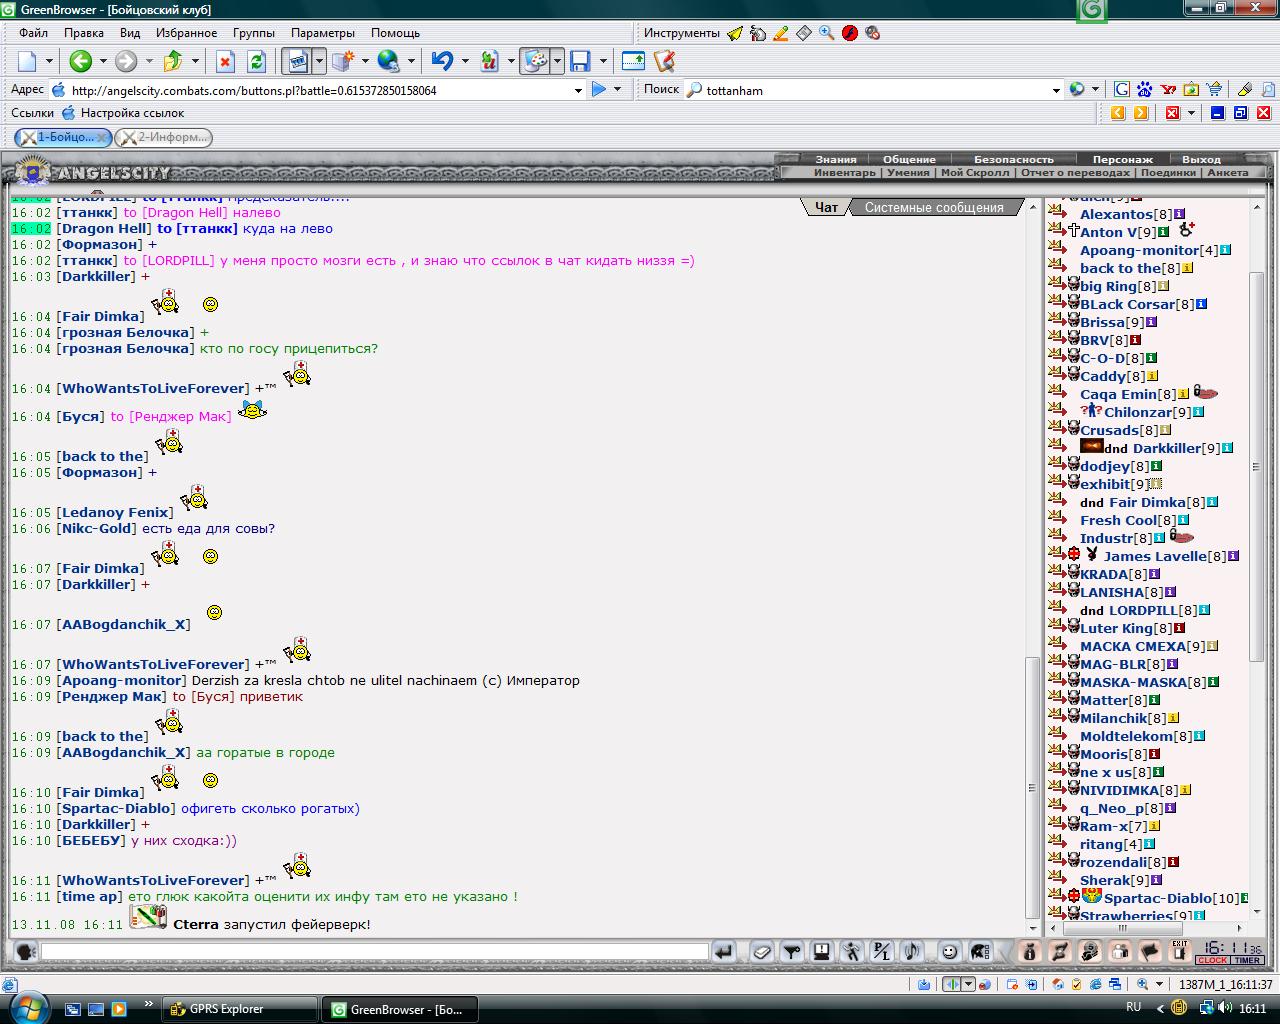Click the chat sound note icon
1280x1024 pixels.
pyautogui.click(x=911, y=952)
